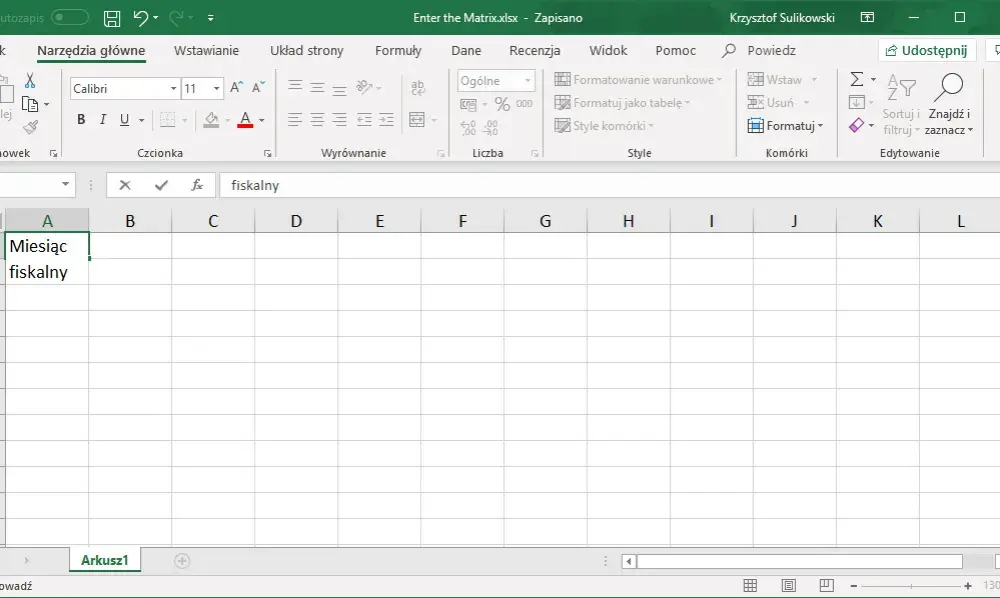Switch to Recenzja tab
The width and height of the screenshot is (1000, 598).
pyautogui.click(x=534, y=50)
